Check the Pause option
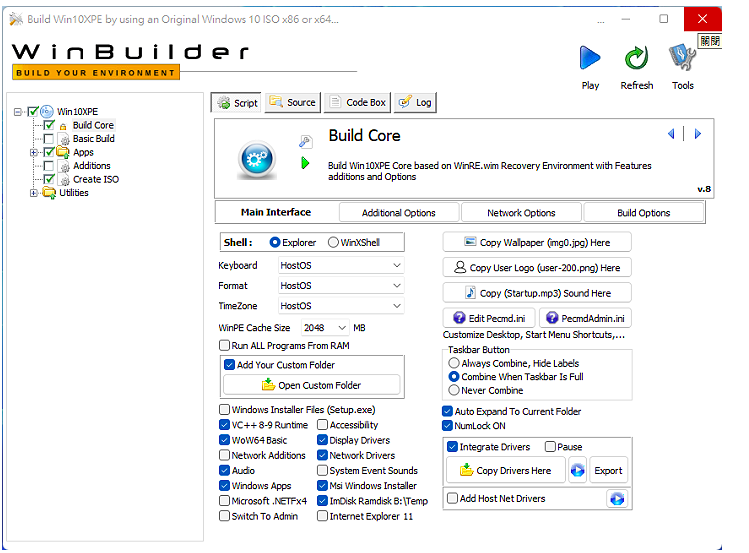Viewport: 749px width, 553px height. 550,447
